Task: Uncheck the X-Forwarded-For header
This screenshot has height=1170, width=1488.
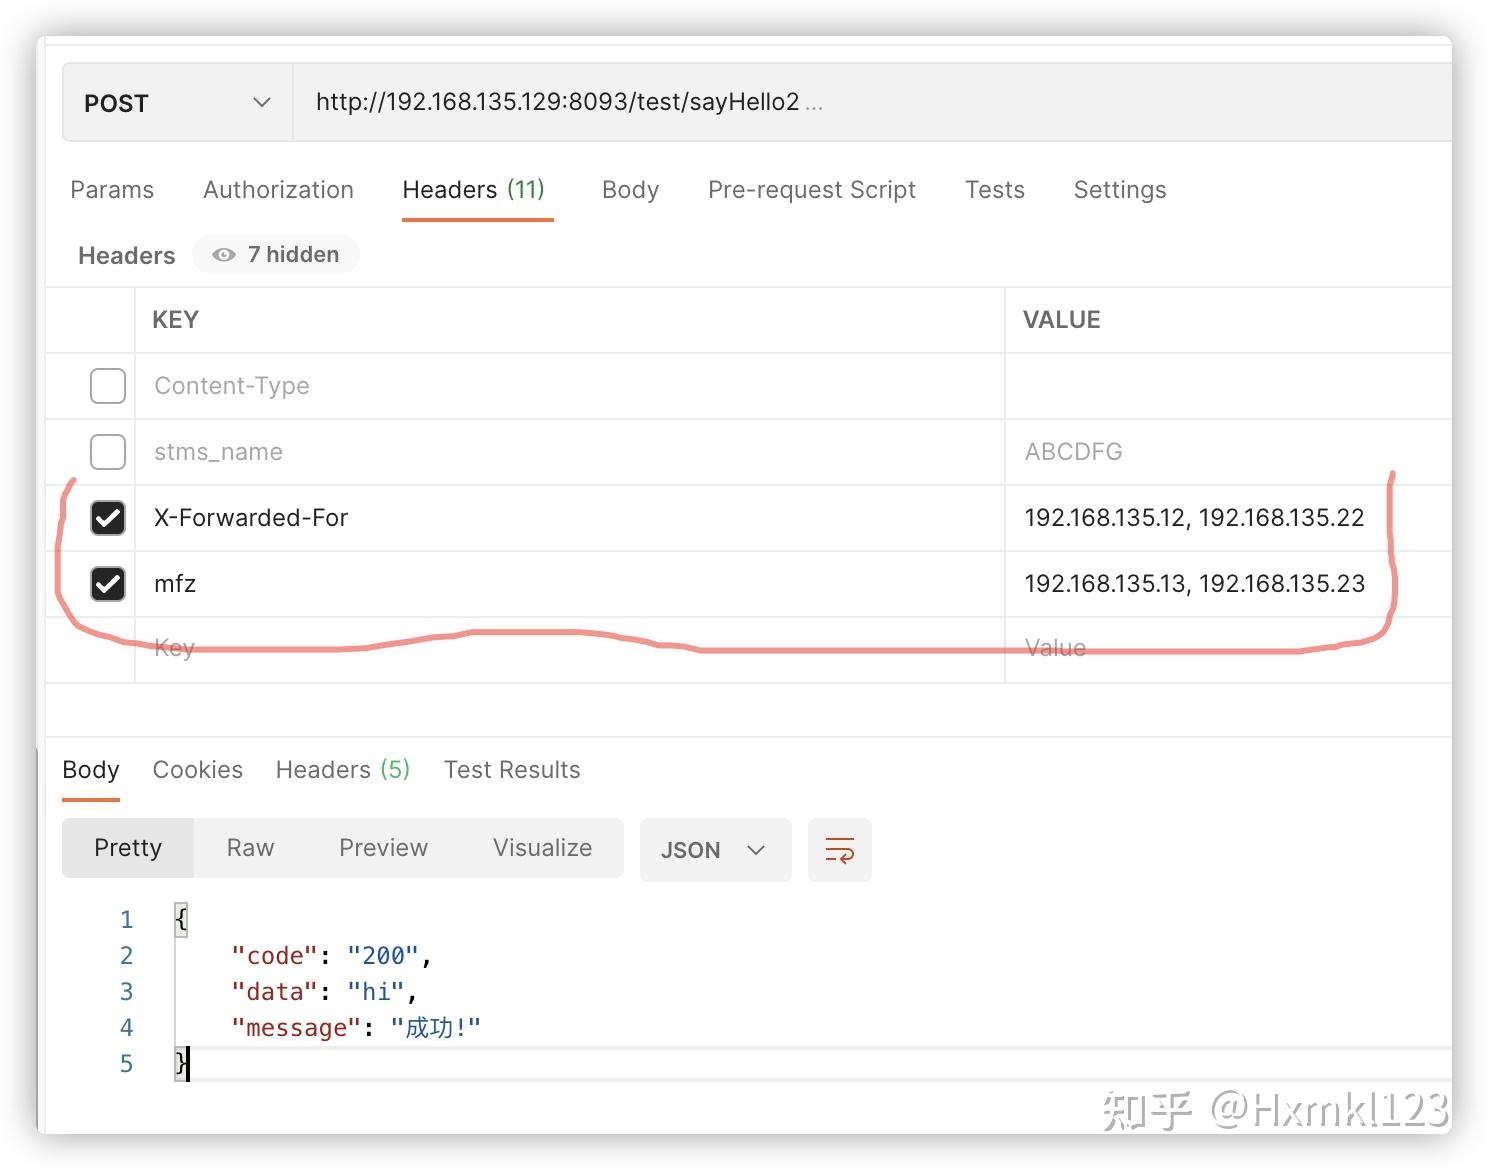Action: pyautogui.click(x=107, y=518)
